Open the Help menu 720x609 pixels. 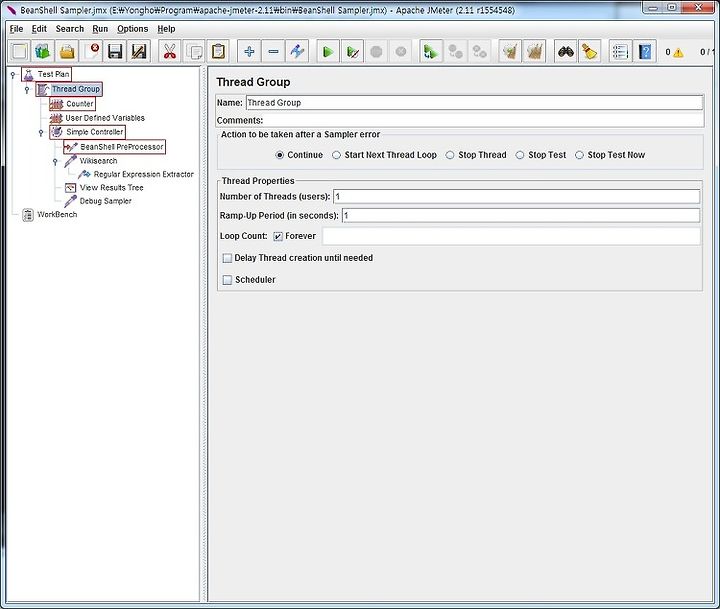pyautogui.click(x=166, y=29)
